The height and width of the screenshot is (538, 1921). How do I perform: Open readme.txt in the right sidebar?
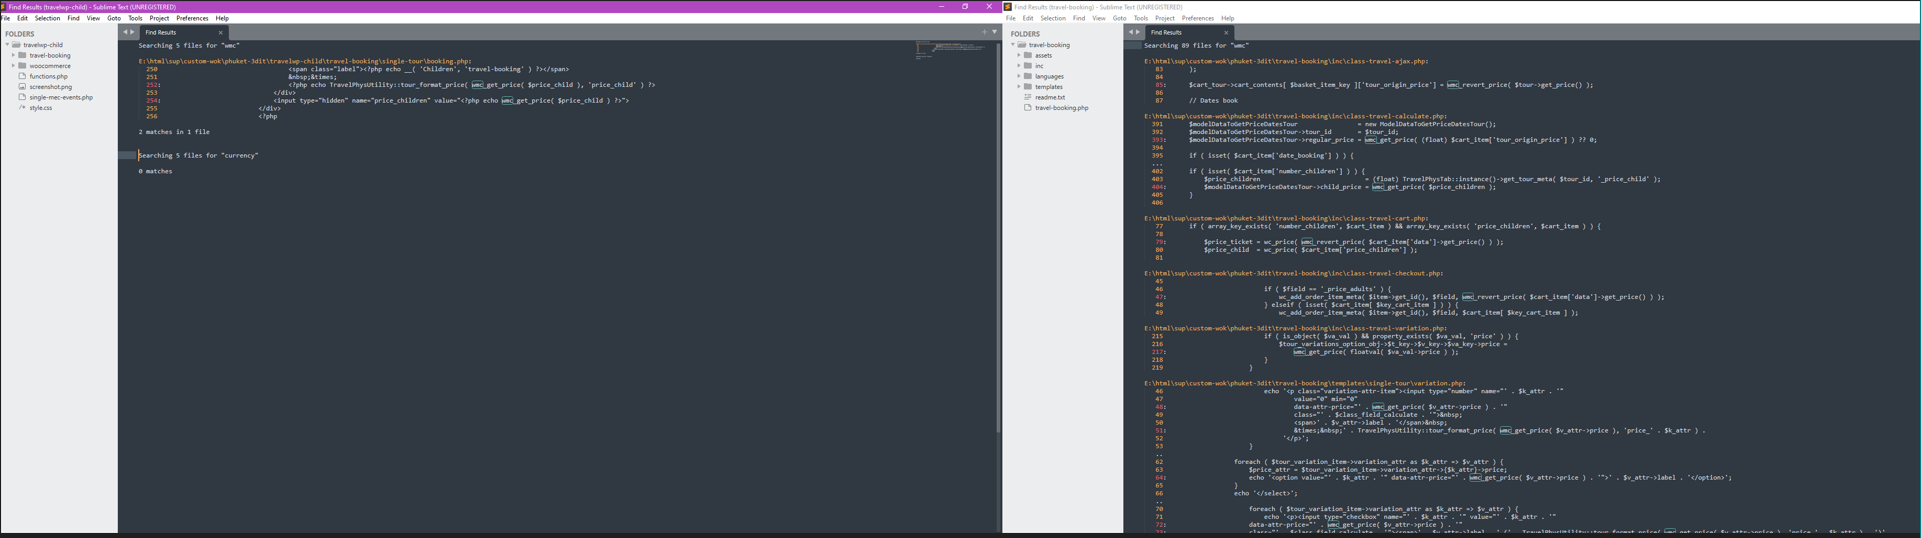[1049, 98]
